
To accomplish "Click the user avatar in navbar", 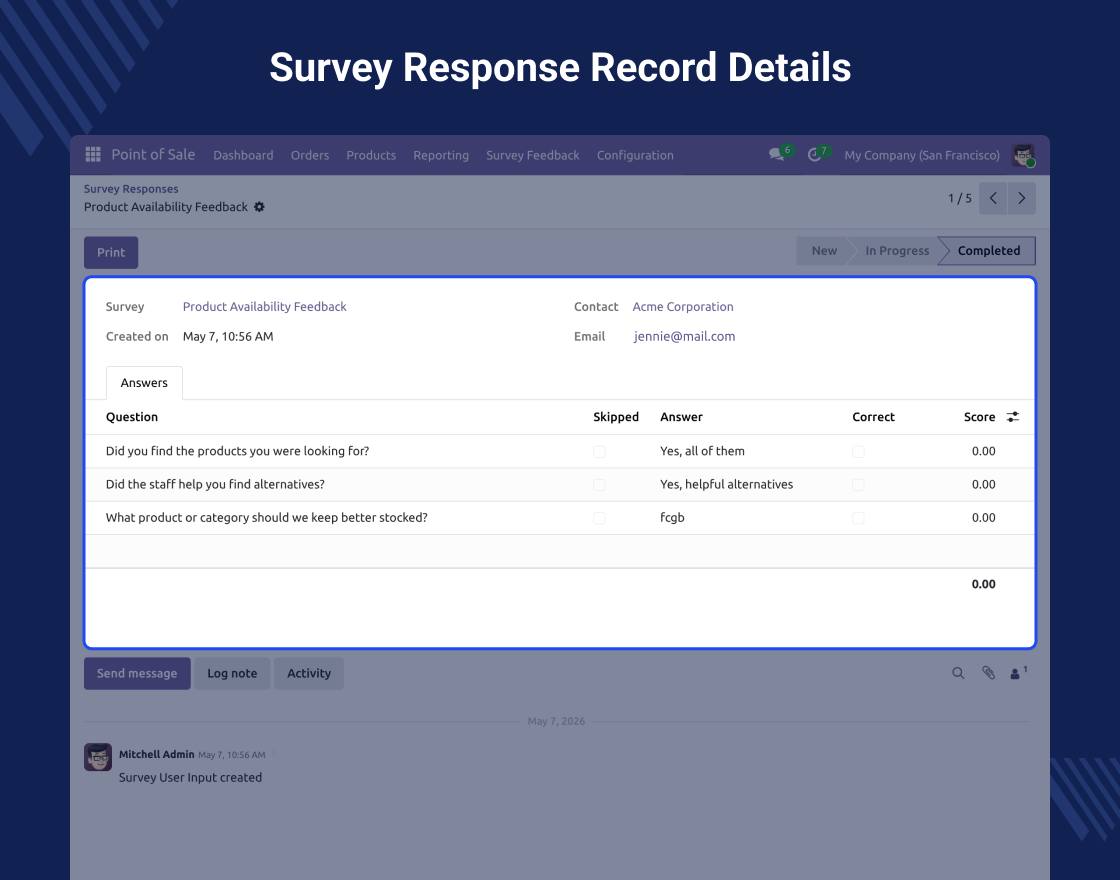I will point(1023,155).
